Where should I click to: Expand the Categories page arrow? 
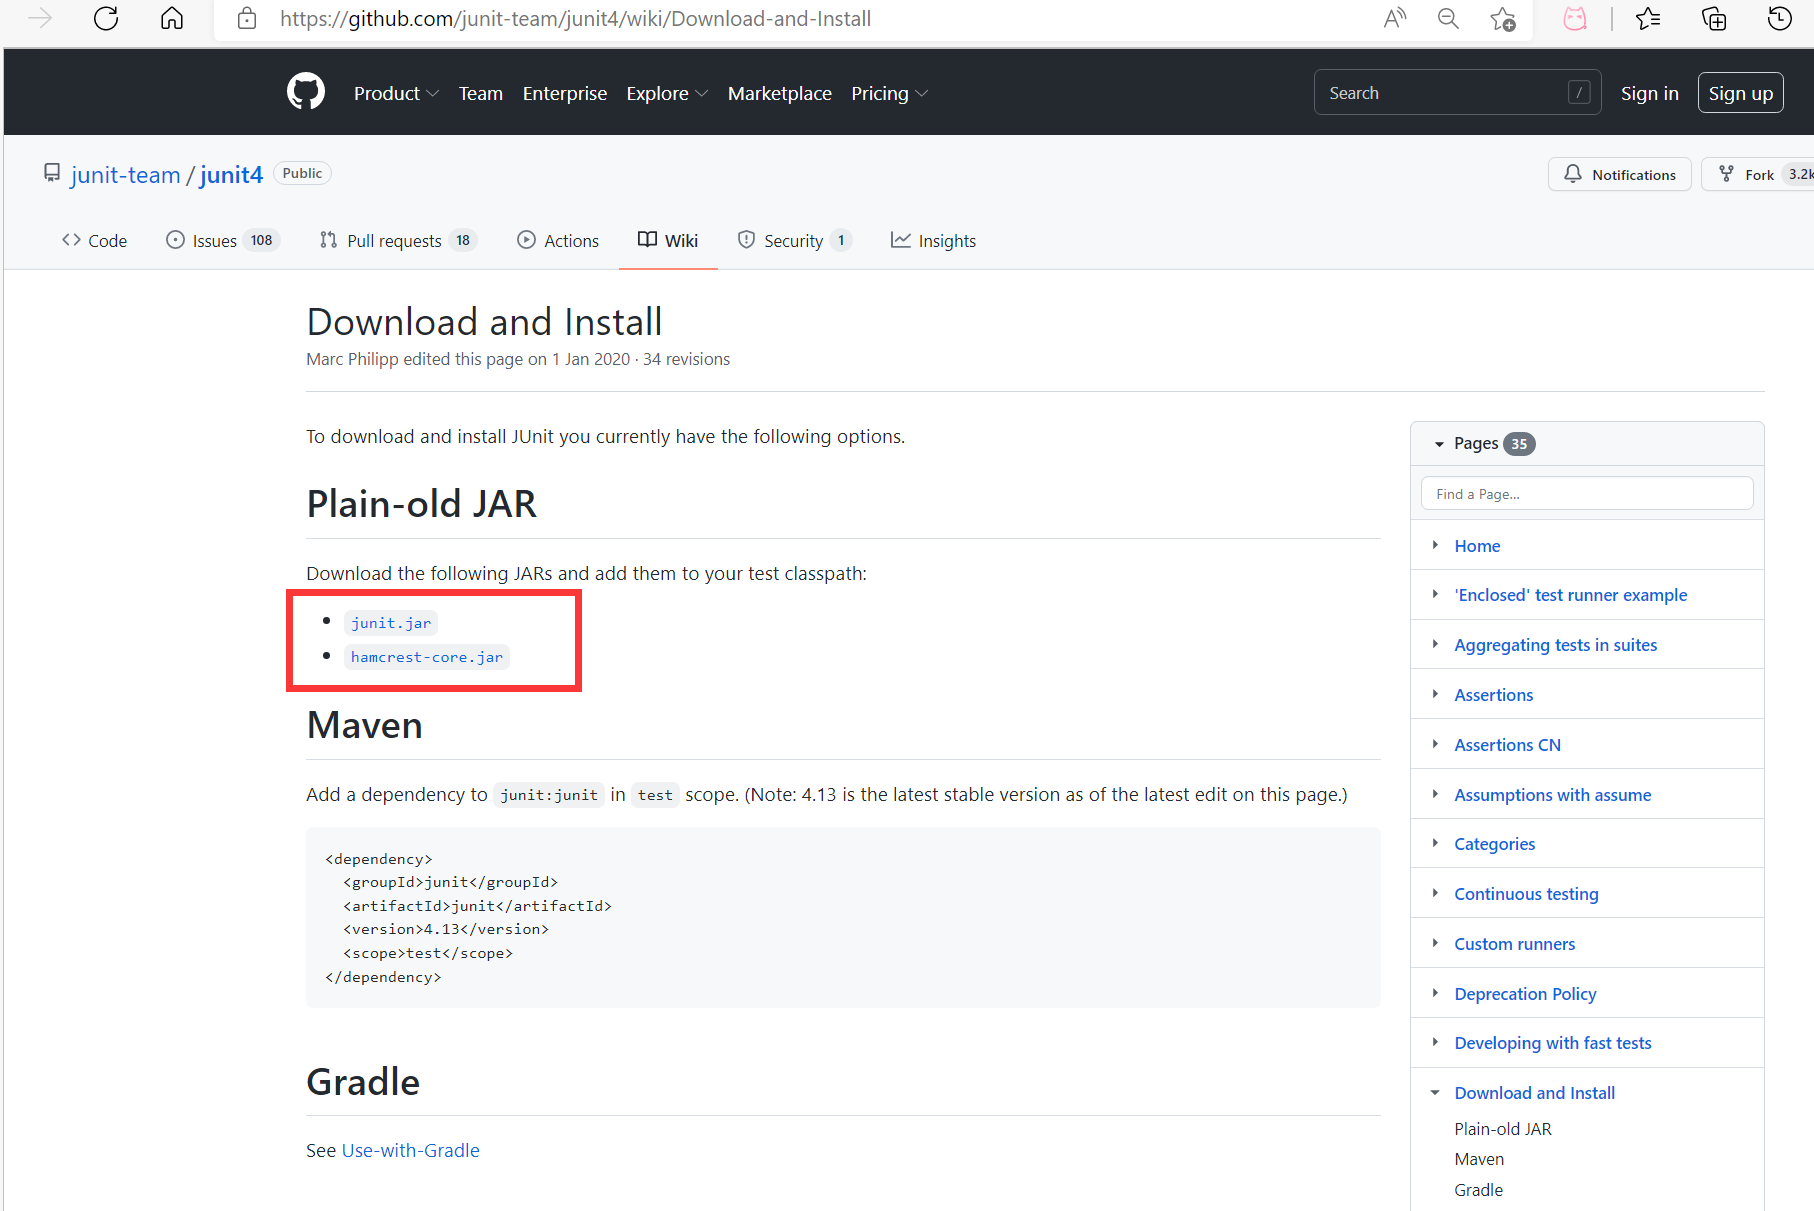click(1435, 843)
